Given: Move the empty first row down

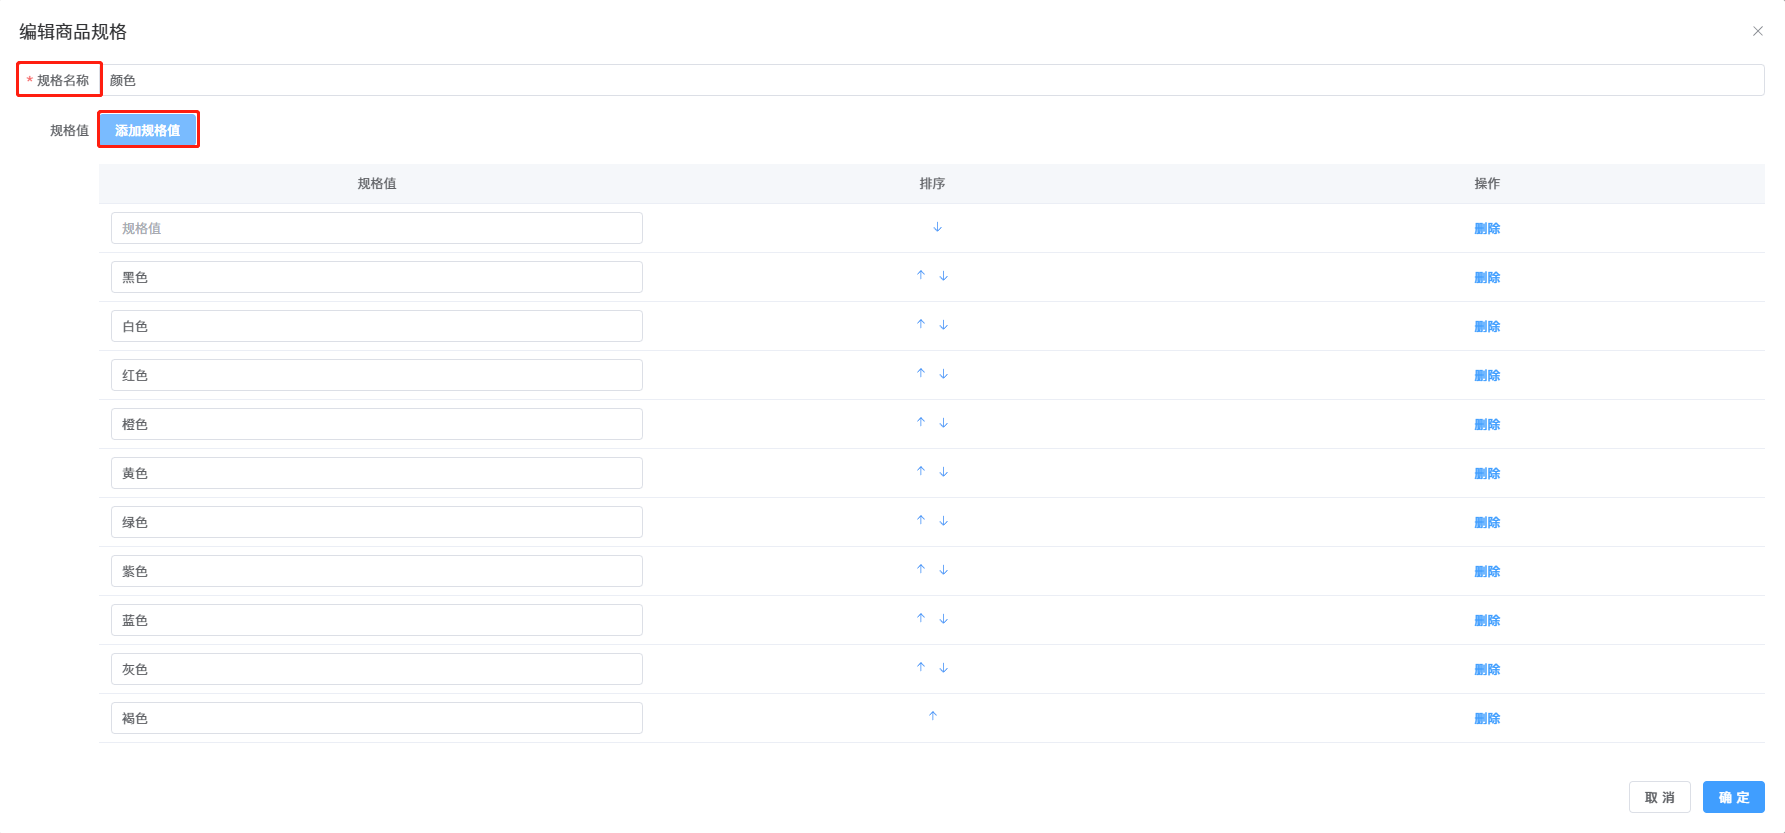Looking at the screenshot, I should click(x=937, y=227).
